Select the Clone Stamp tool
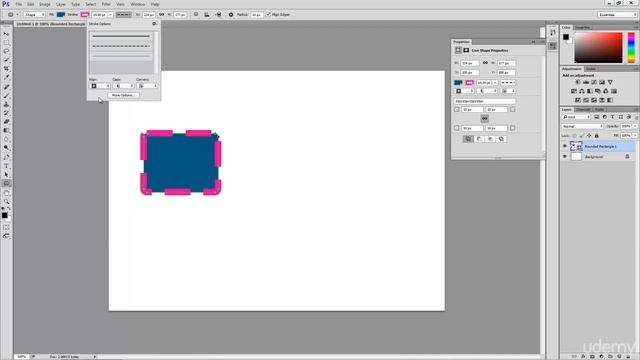Image resolution: width=640 pixels, height=360 pixels. [6, 104]
